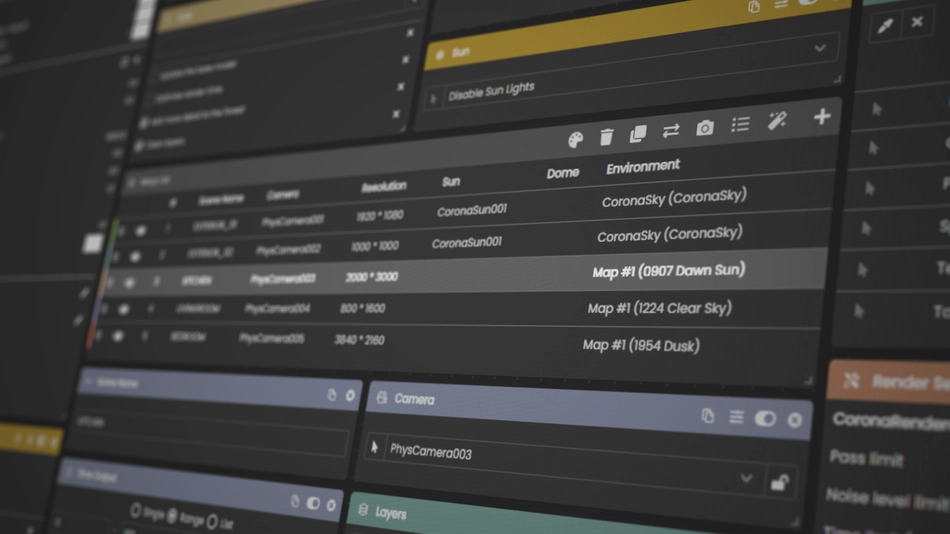Open the Camera panel list menu icon
Image resolution: width=950 pixels, height=534 pixels.
point(736,417)
